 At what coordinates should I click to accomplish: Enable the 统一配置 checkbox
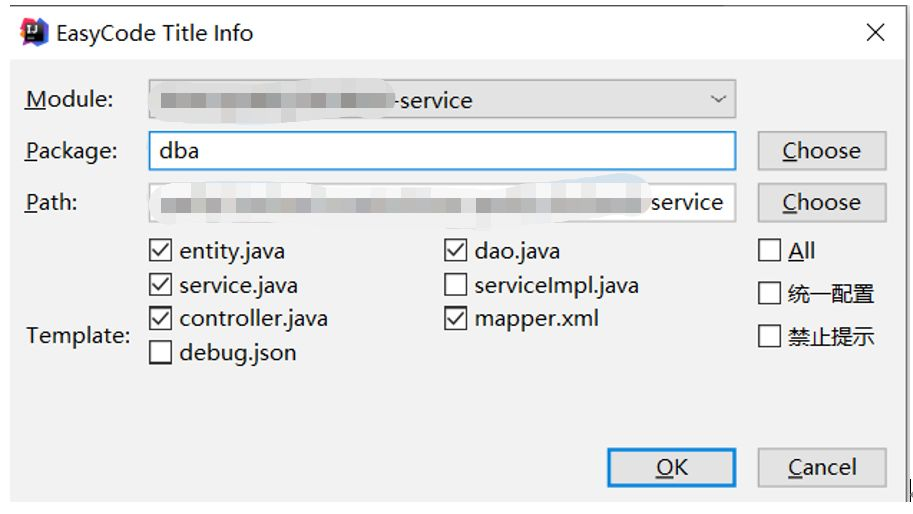click(x=769, y=293)
